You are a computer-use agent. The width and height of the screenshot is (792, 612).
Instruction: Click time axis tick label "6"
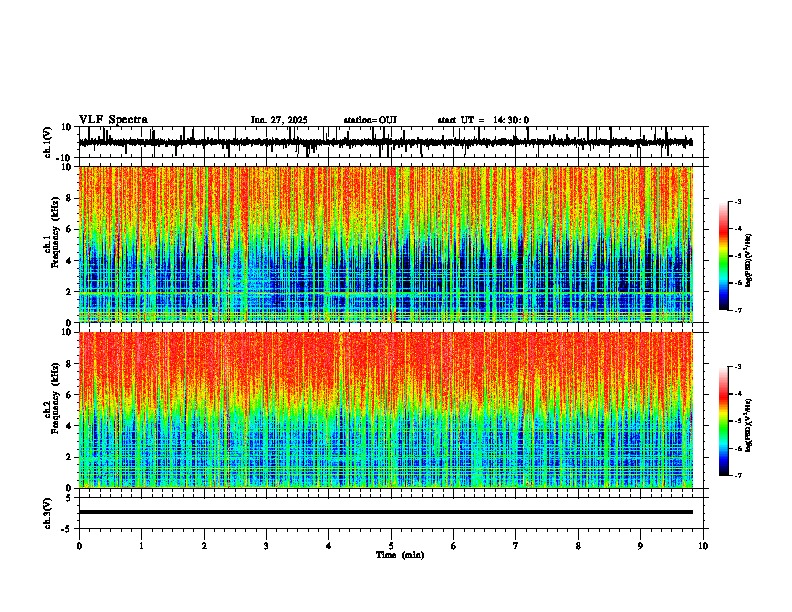point(454,546)
